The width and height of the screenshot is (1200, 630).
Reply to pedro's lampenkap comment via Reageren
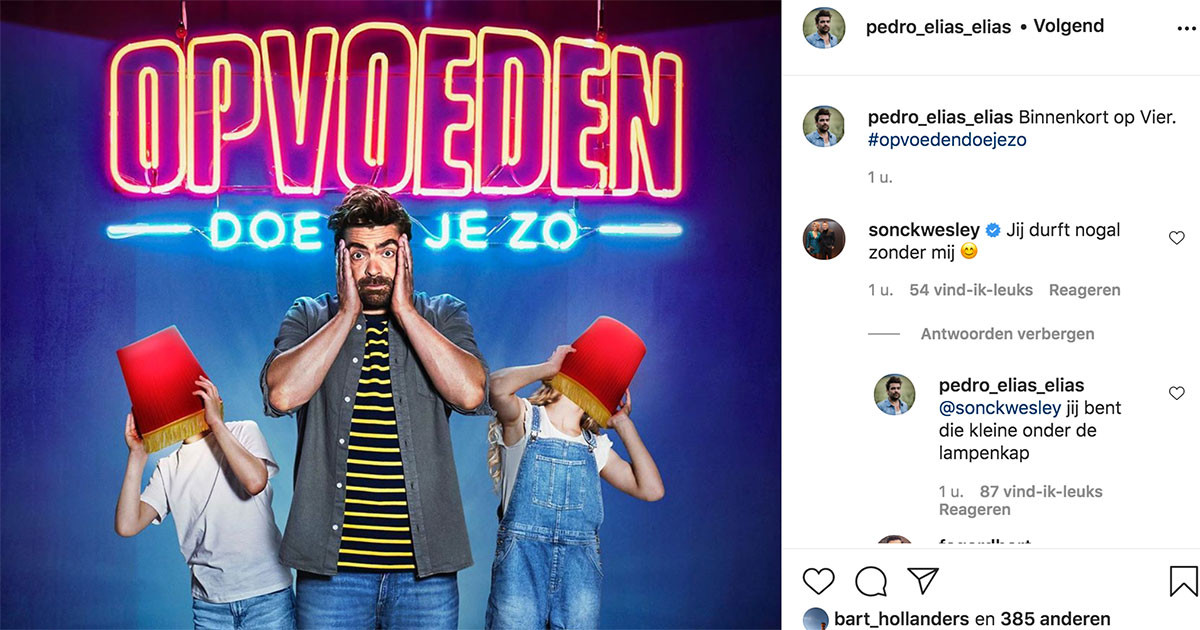click(x=974, y=510)
